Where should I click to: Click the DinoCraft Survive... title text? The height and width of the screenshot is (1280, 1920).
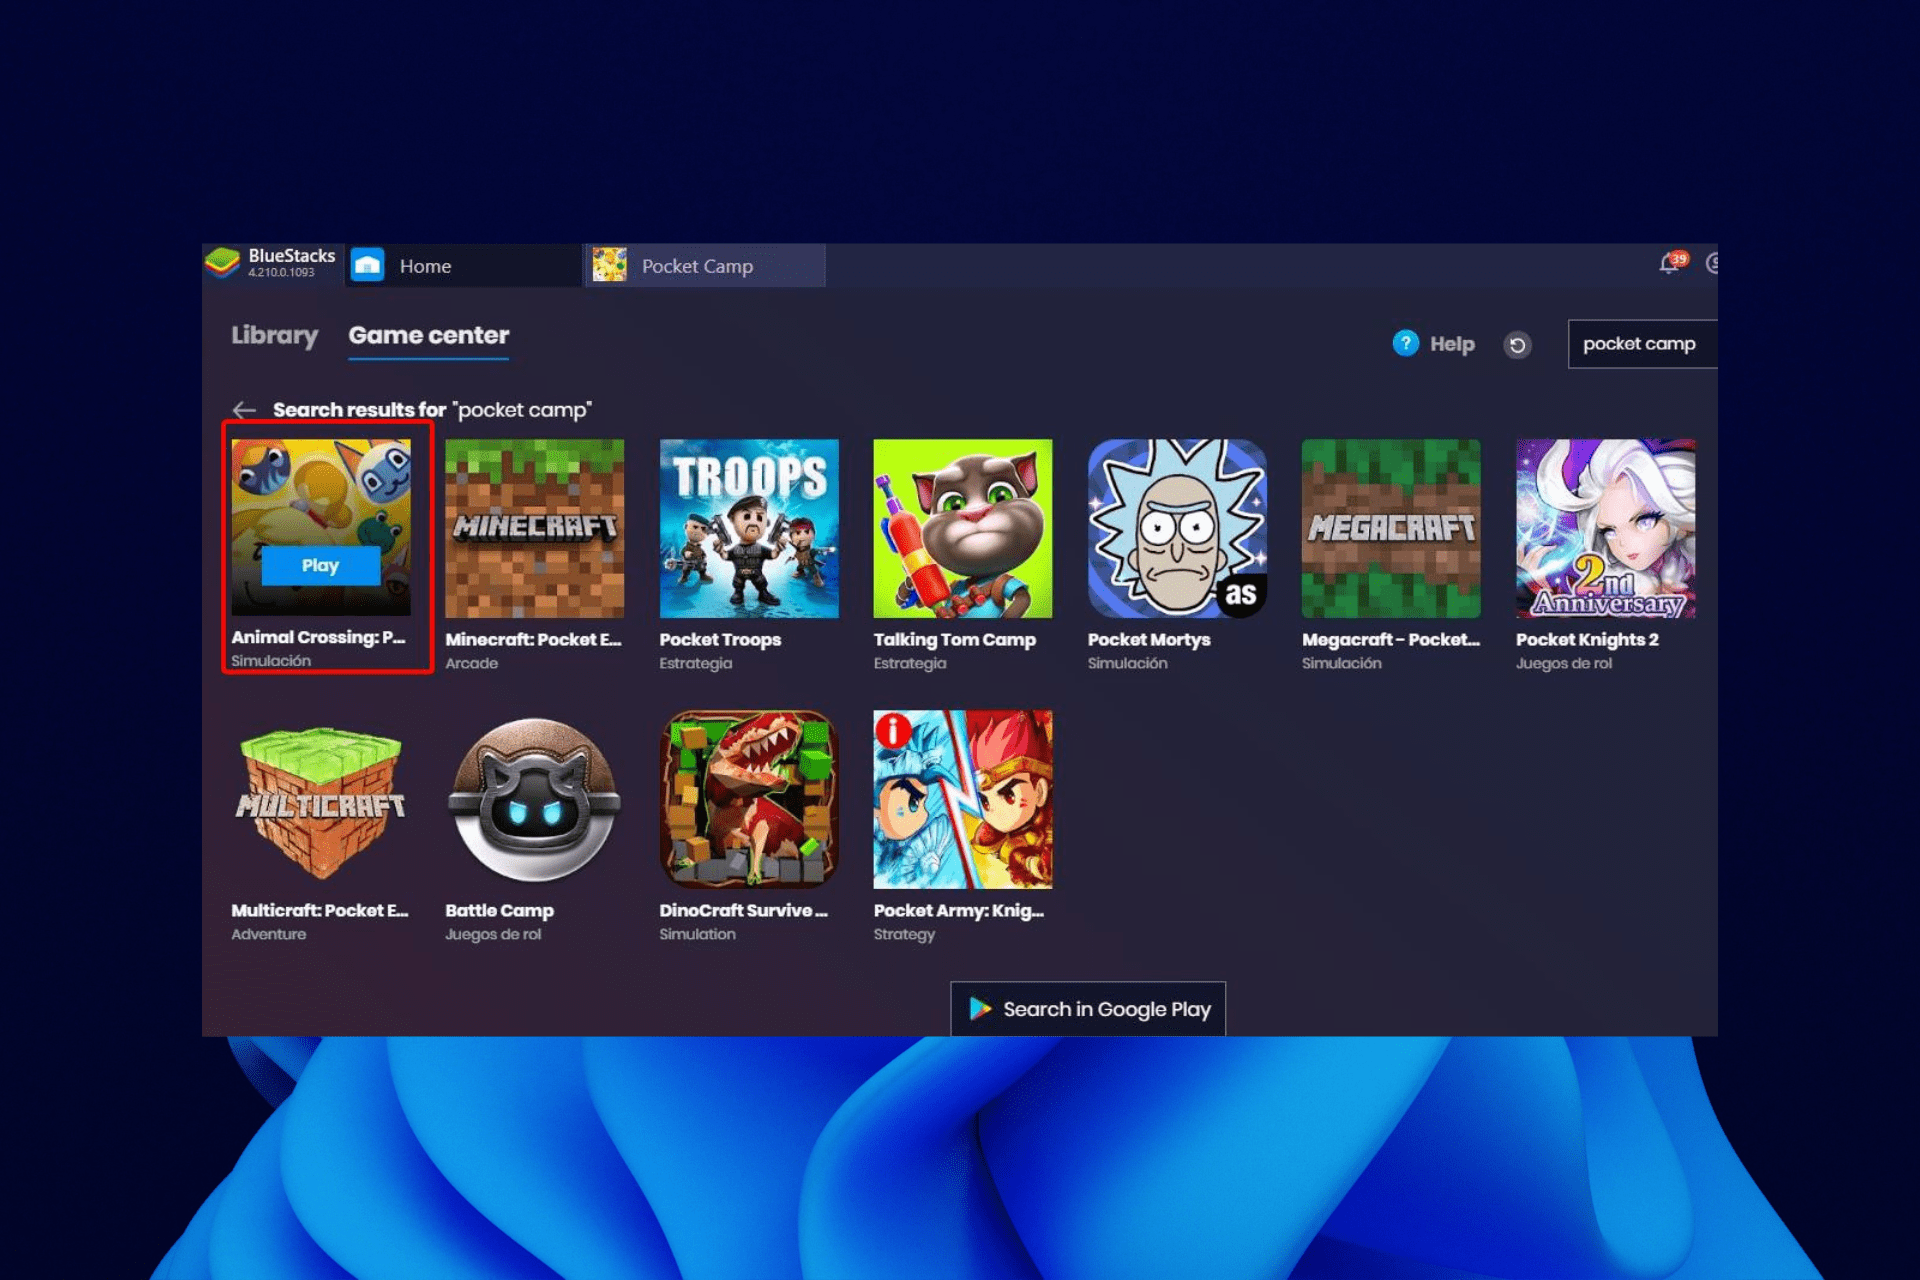(743, 911)
